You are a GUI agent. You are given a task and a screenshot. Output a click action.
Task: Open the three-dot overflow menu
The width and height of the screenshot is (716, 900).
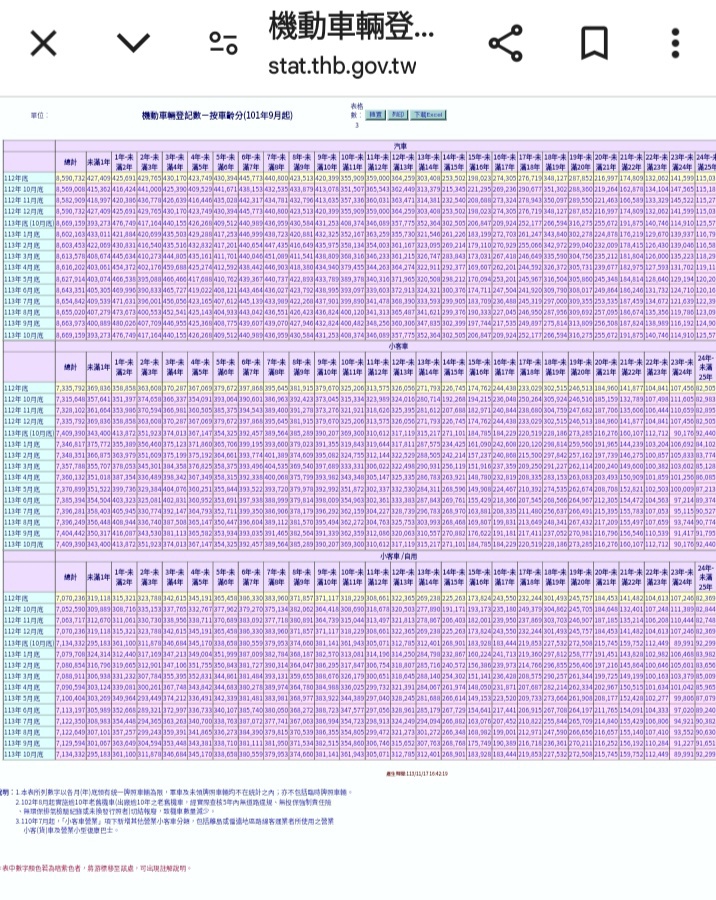coord(676,43)
